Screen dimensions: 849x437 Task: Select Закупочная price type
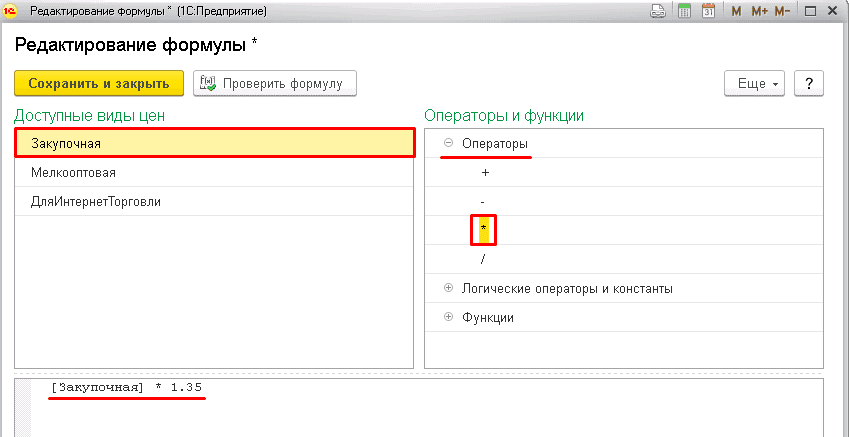click(215, 143)
